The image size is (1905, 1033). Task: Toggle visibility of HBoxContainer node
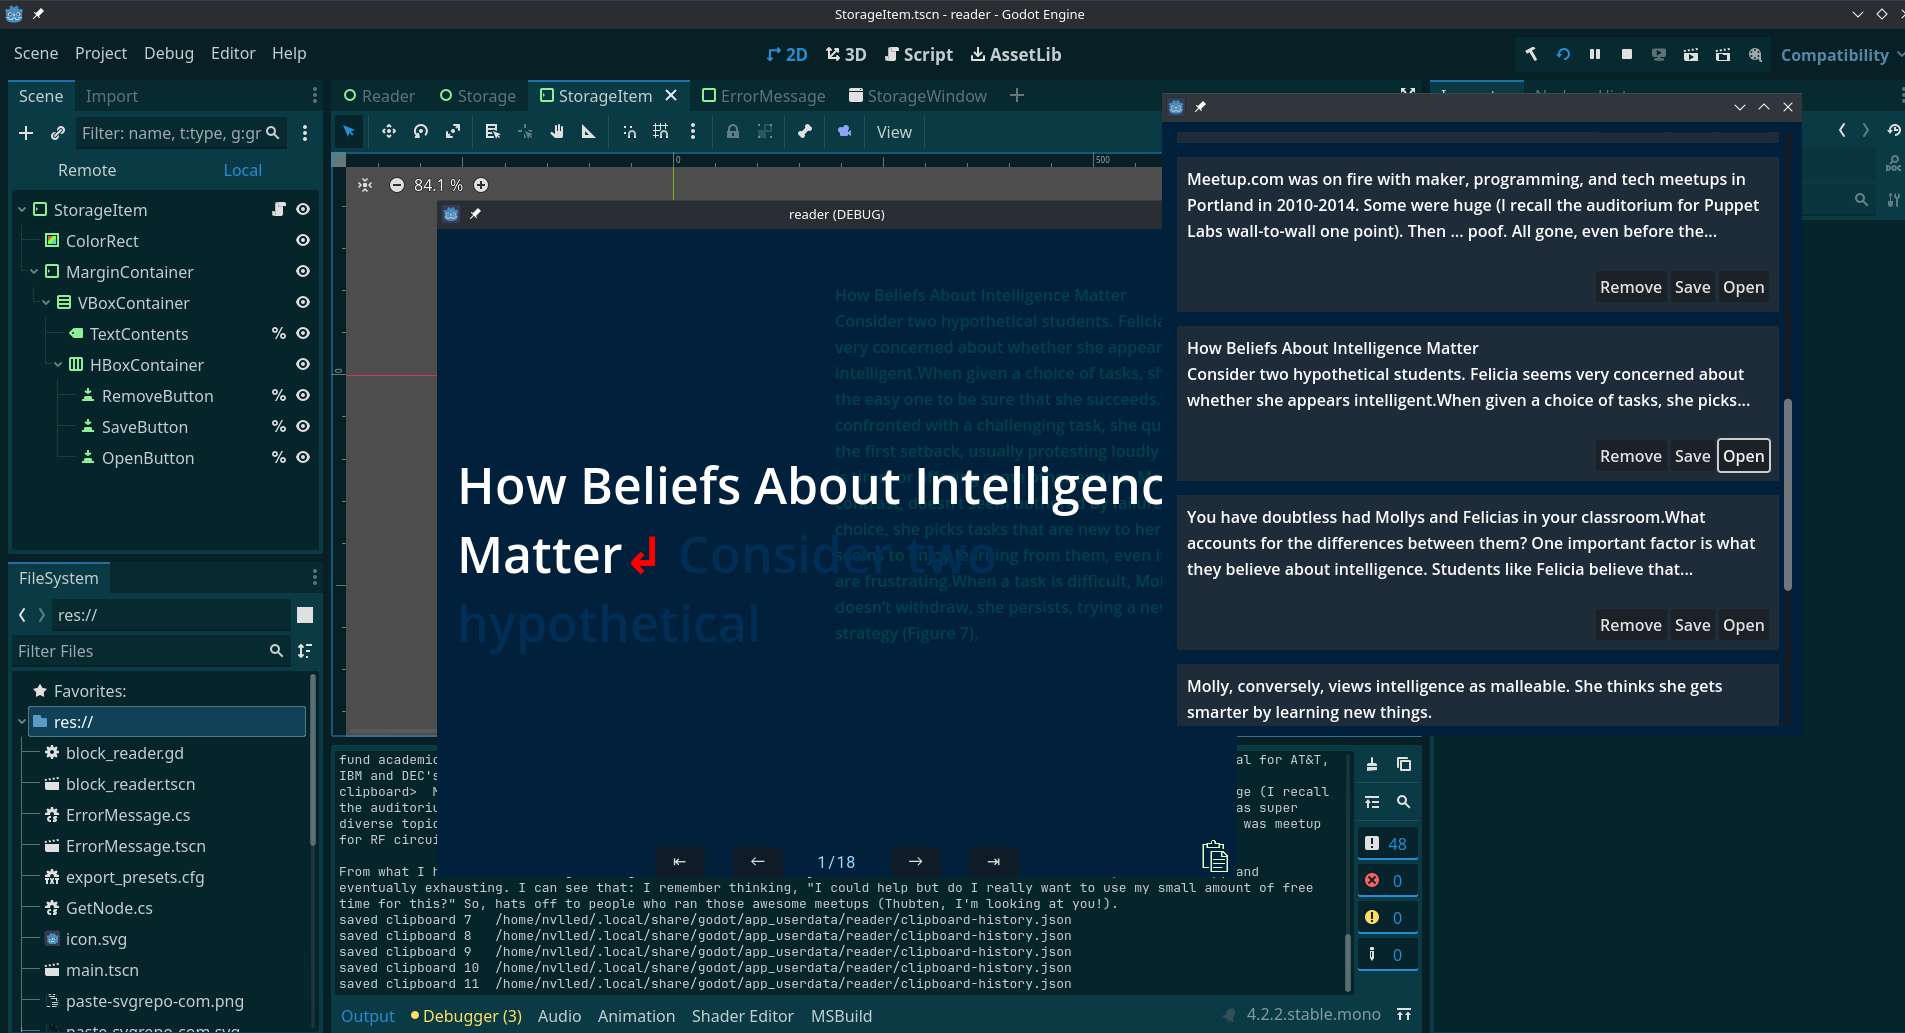pyautogui.click(x=303, y=364)
